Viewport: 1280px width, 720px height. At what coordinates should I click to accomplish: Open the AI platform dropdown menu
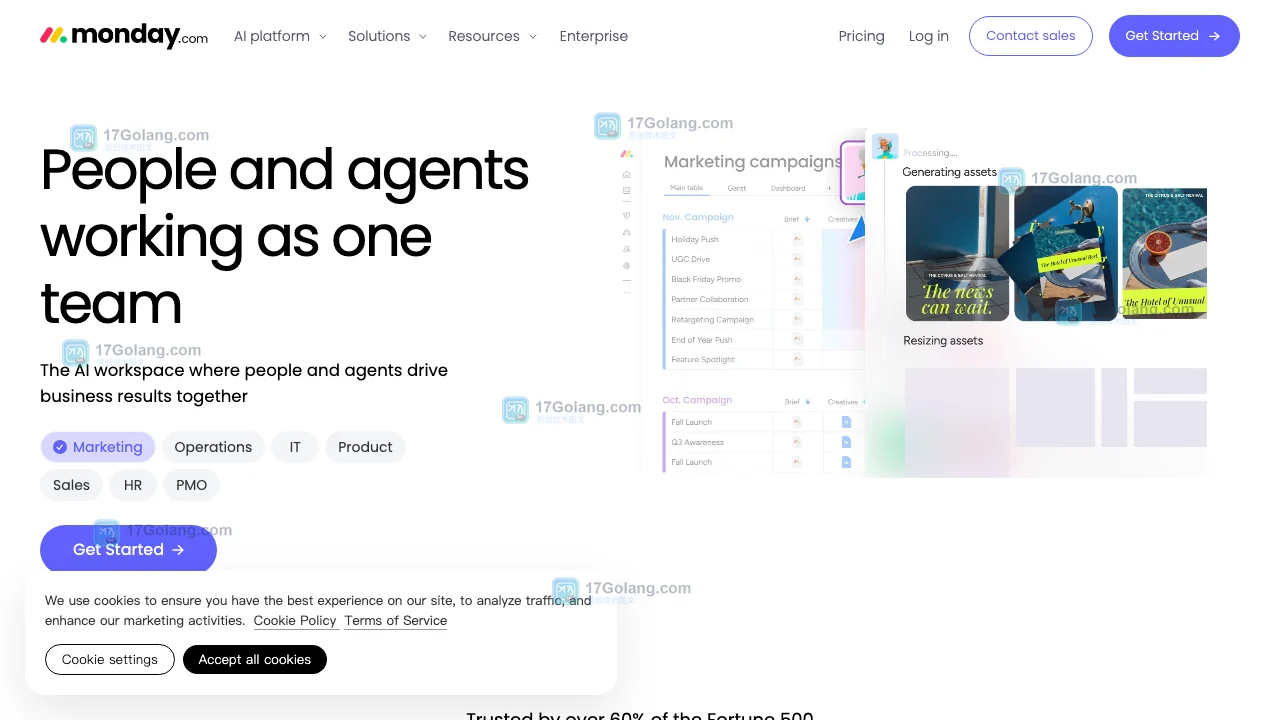pos(280,36)
